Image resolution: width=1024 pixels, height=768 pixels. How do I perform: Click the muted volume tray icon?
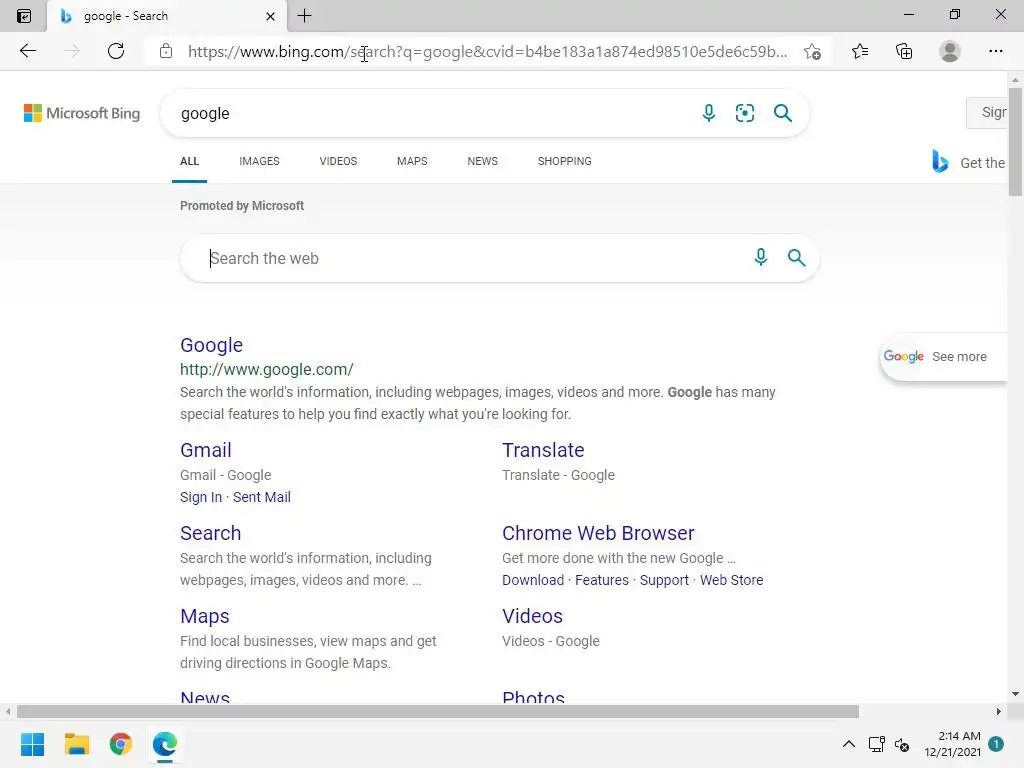coord(902,744)
